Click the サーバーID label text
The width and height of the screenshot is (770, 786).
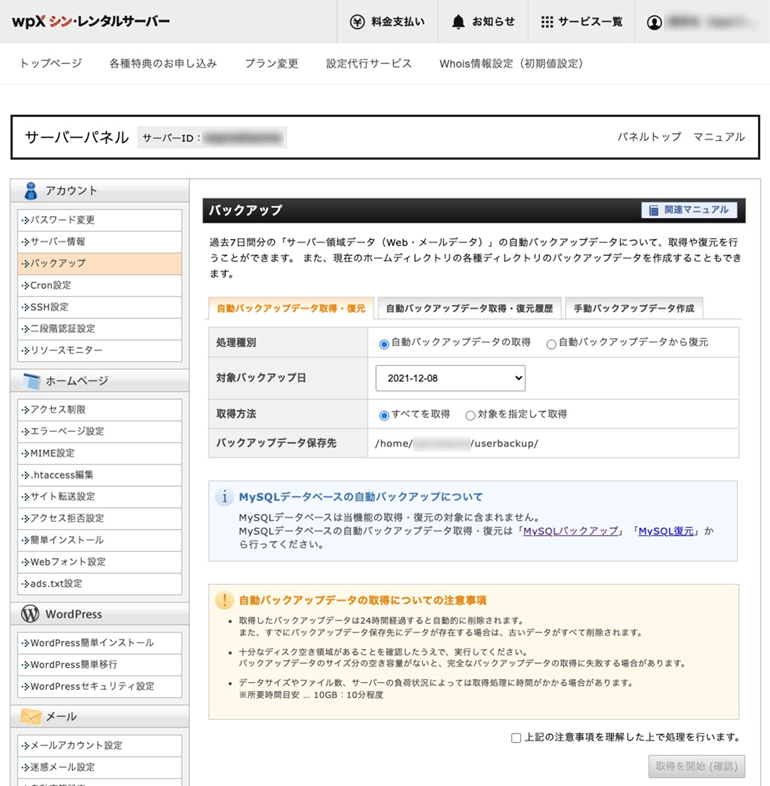pos(171,138)
